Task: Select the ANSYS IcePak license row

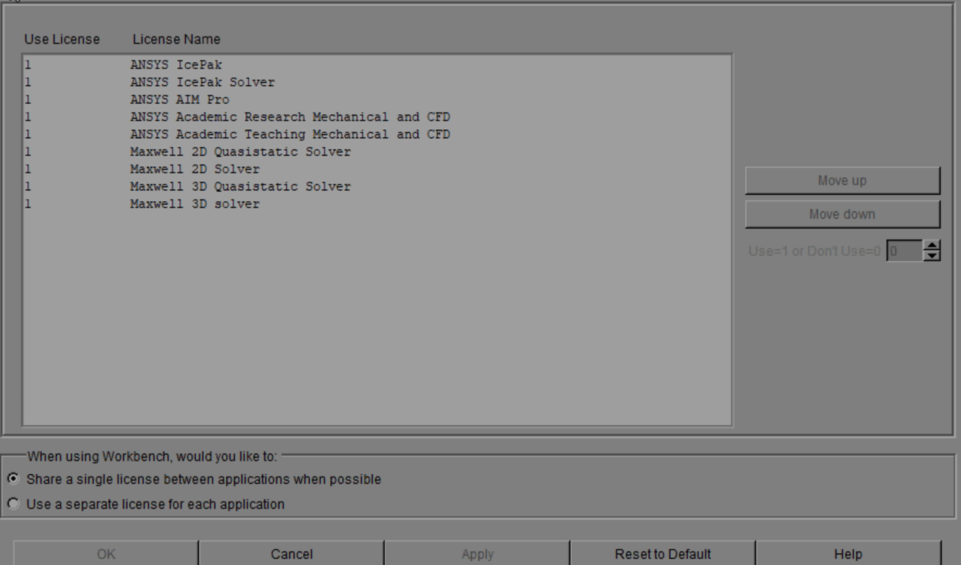Action: click(377, 64)
